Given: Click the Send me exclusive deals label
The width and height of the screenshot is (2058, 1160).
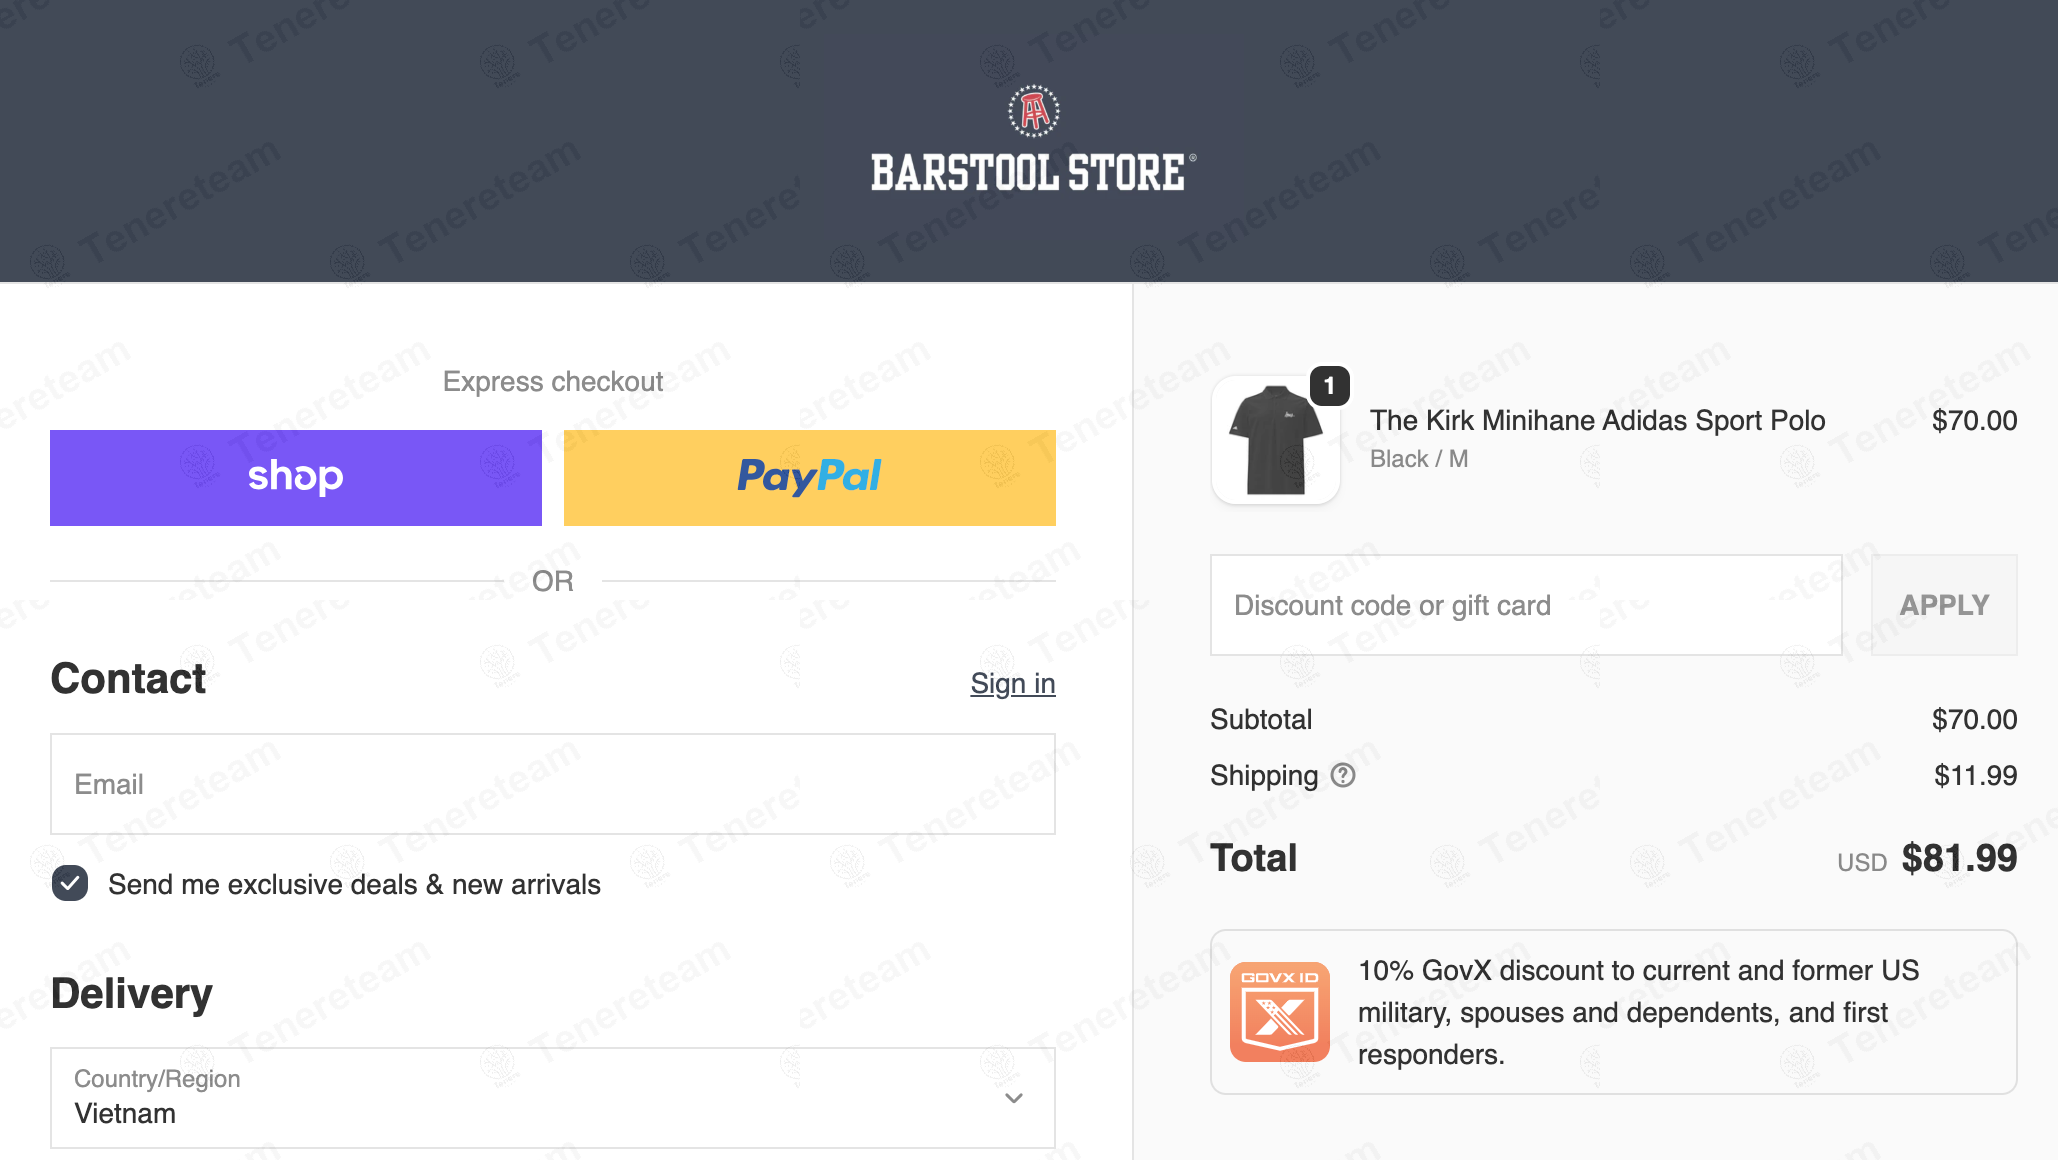Looking at the screenshot, I should (354, 884).
